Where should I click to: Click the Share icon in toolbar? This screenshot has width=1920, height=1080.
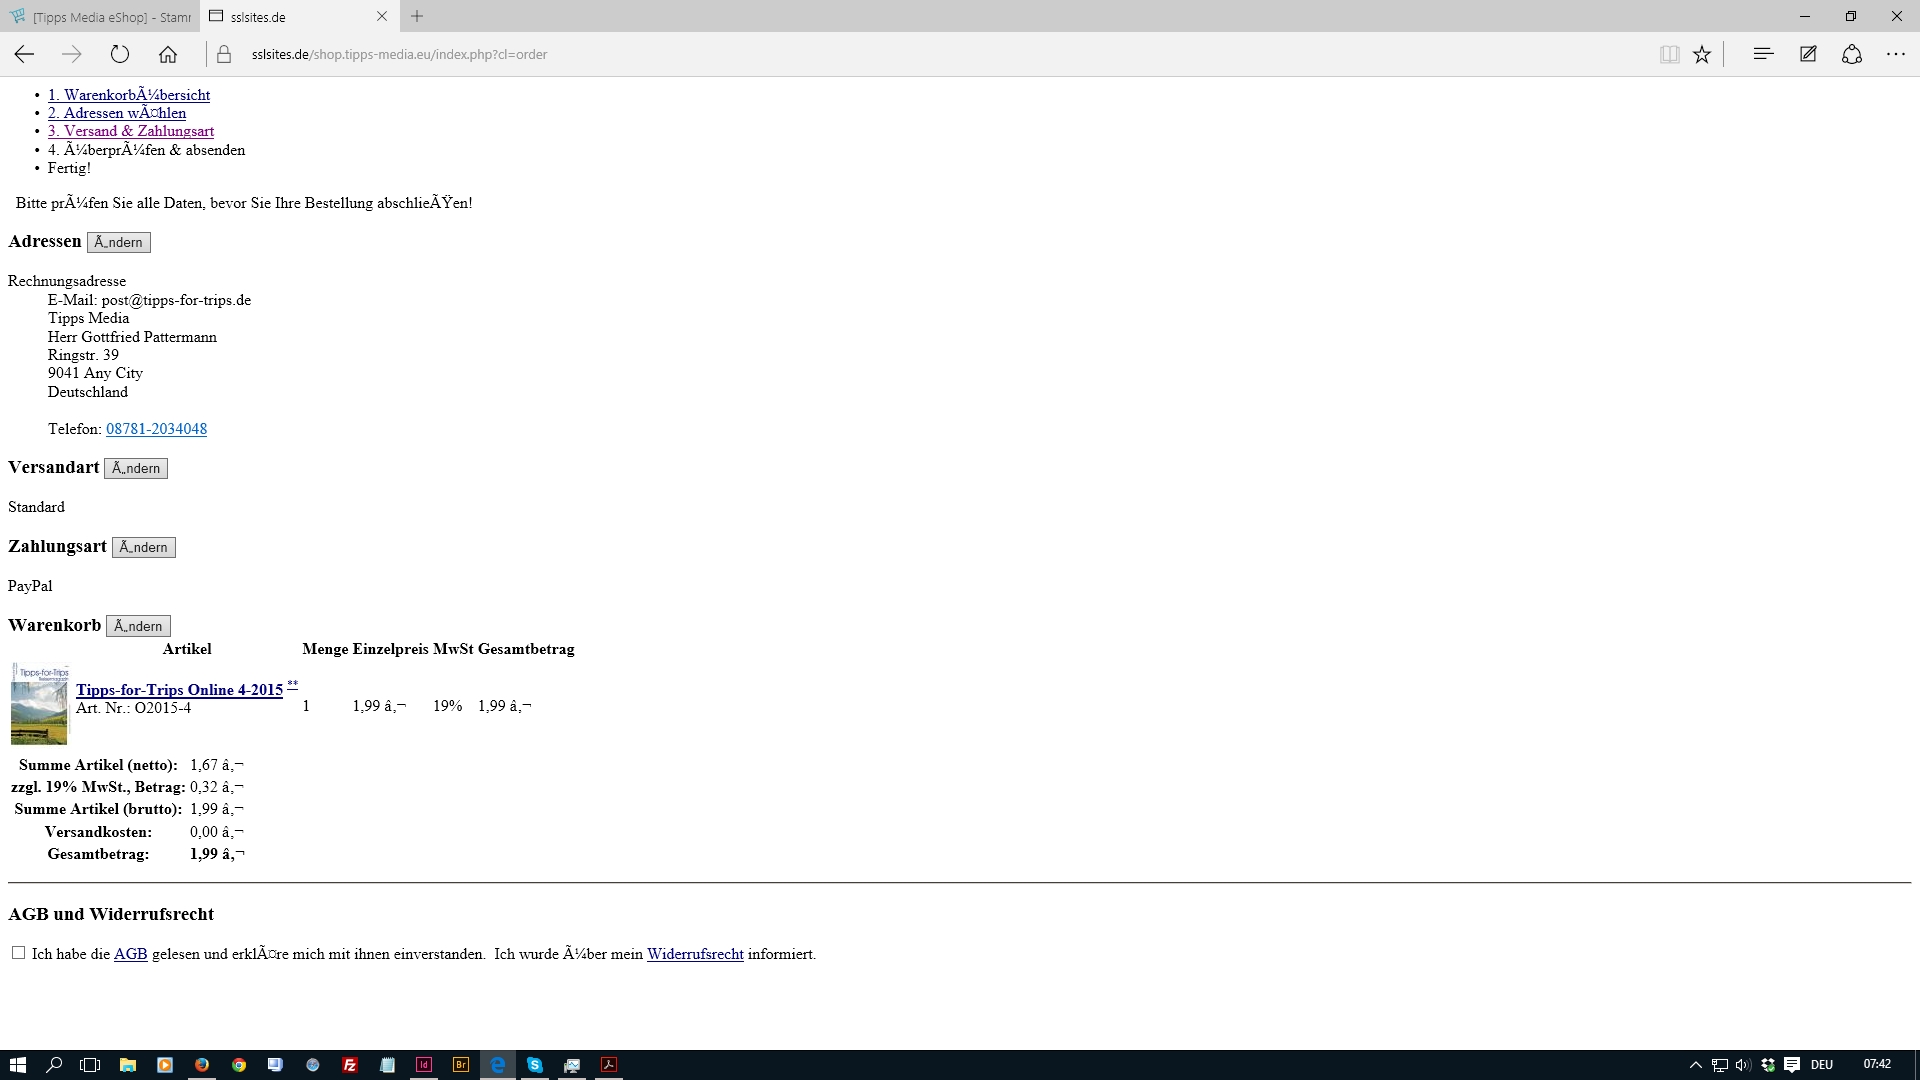(1852, 55)
